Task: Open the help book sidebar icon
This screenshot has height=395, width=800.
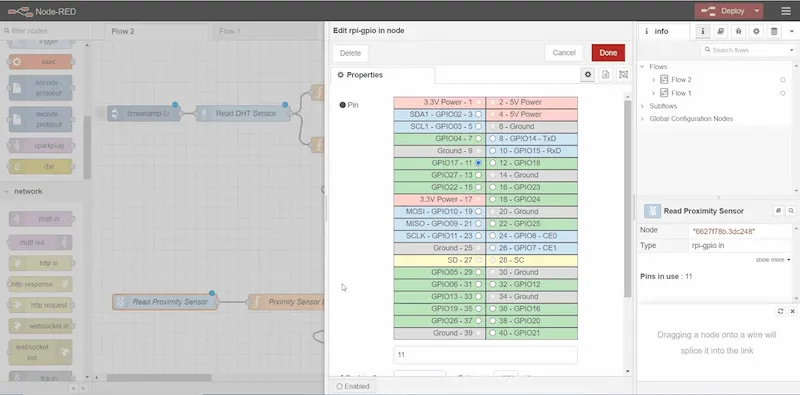Action: (720, 31)
